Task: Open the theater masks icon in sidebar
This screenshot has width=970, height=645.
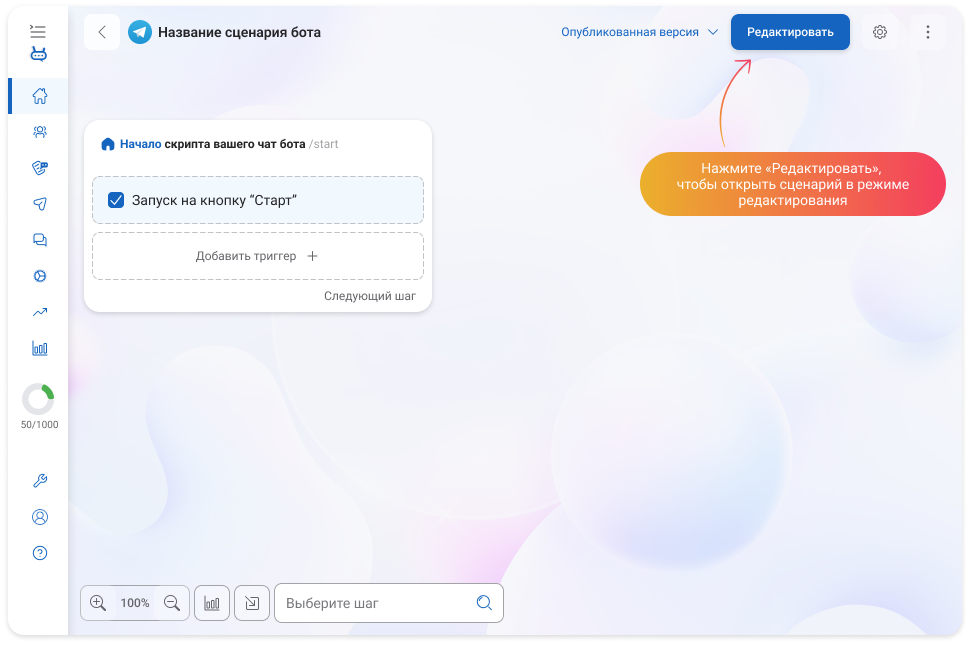Action: tap(40, 168)
